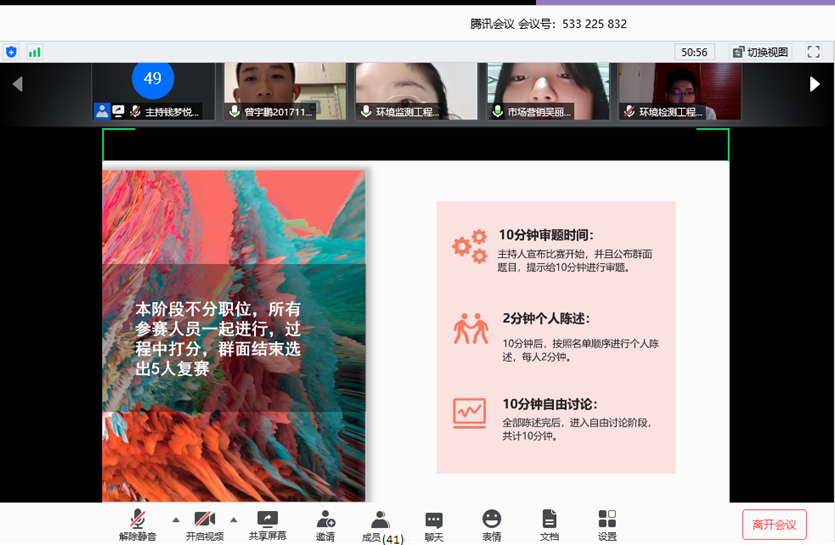This screenshot has width=835, height=545.
Task: Click the blue security shield icon
Action: 12,52
